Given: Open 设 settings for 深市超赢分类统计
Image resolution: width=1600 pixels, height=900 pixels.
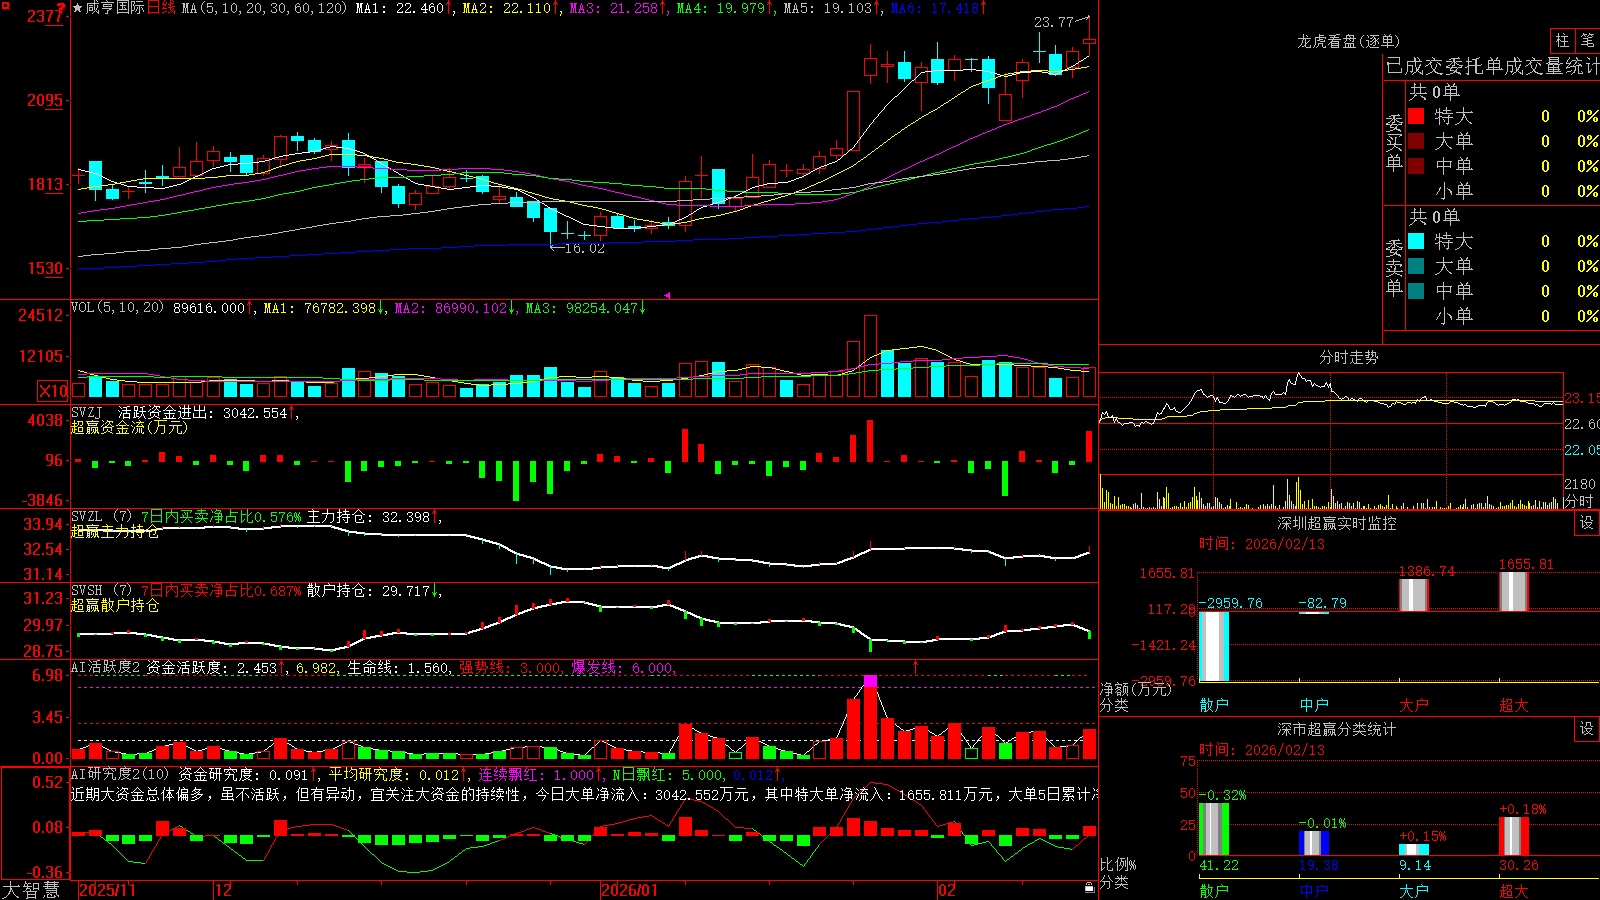Looking at the screenshot, I should pyautogui.click(x=1587, y=729).
